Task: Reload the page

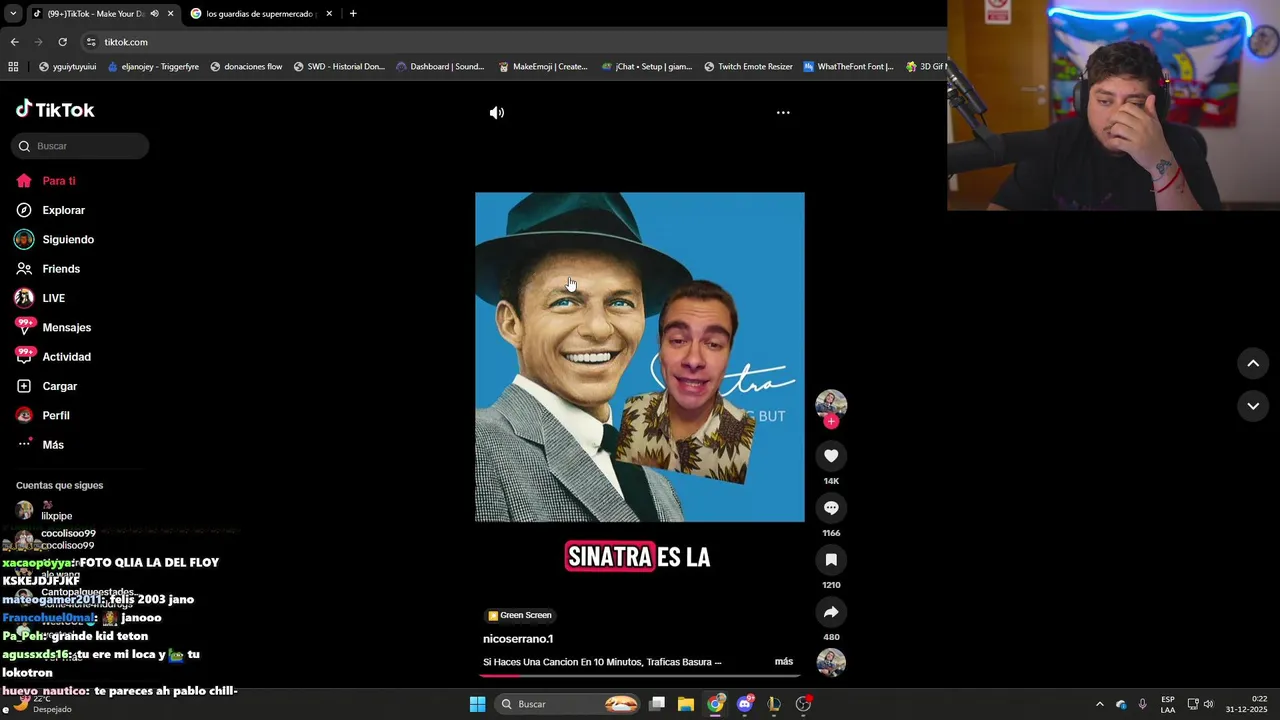Action: 62,42
